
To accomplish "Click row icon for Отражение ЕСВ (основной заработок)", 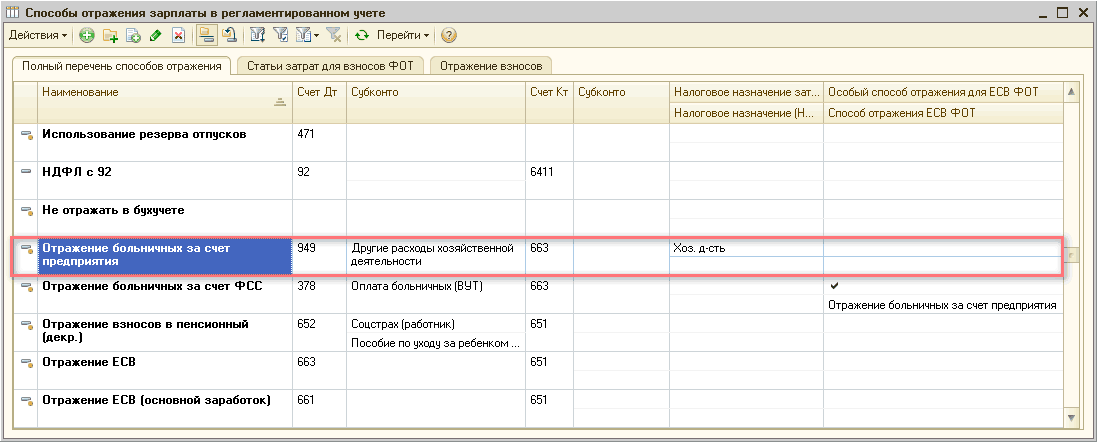I will coord(27,401).
